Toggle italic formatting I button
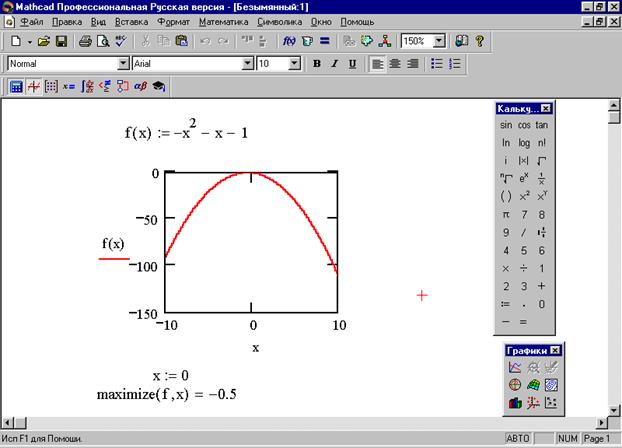Screen dimensions: 622x448 coord(334,63)
